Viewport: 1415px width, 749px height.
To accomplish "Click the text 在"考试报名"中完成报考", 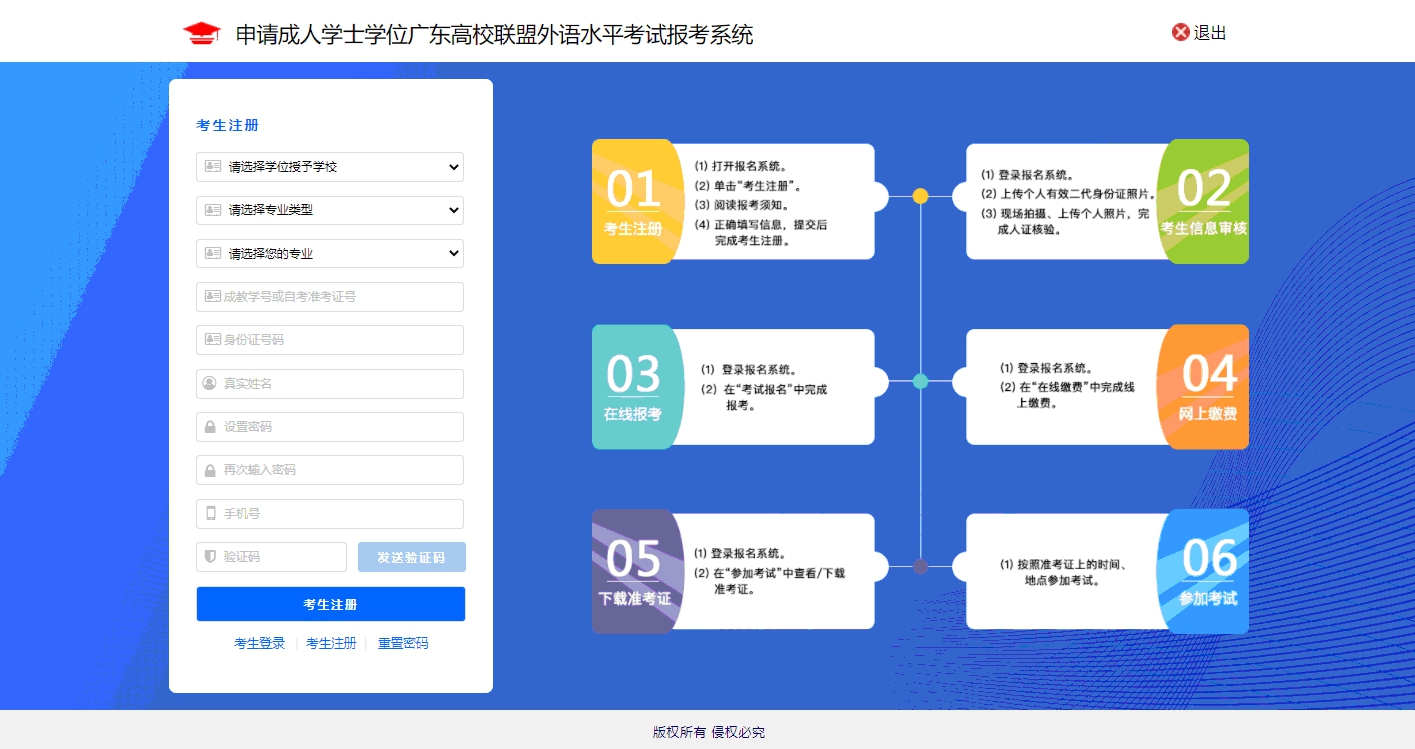I will click(x=764, y=397).
